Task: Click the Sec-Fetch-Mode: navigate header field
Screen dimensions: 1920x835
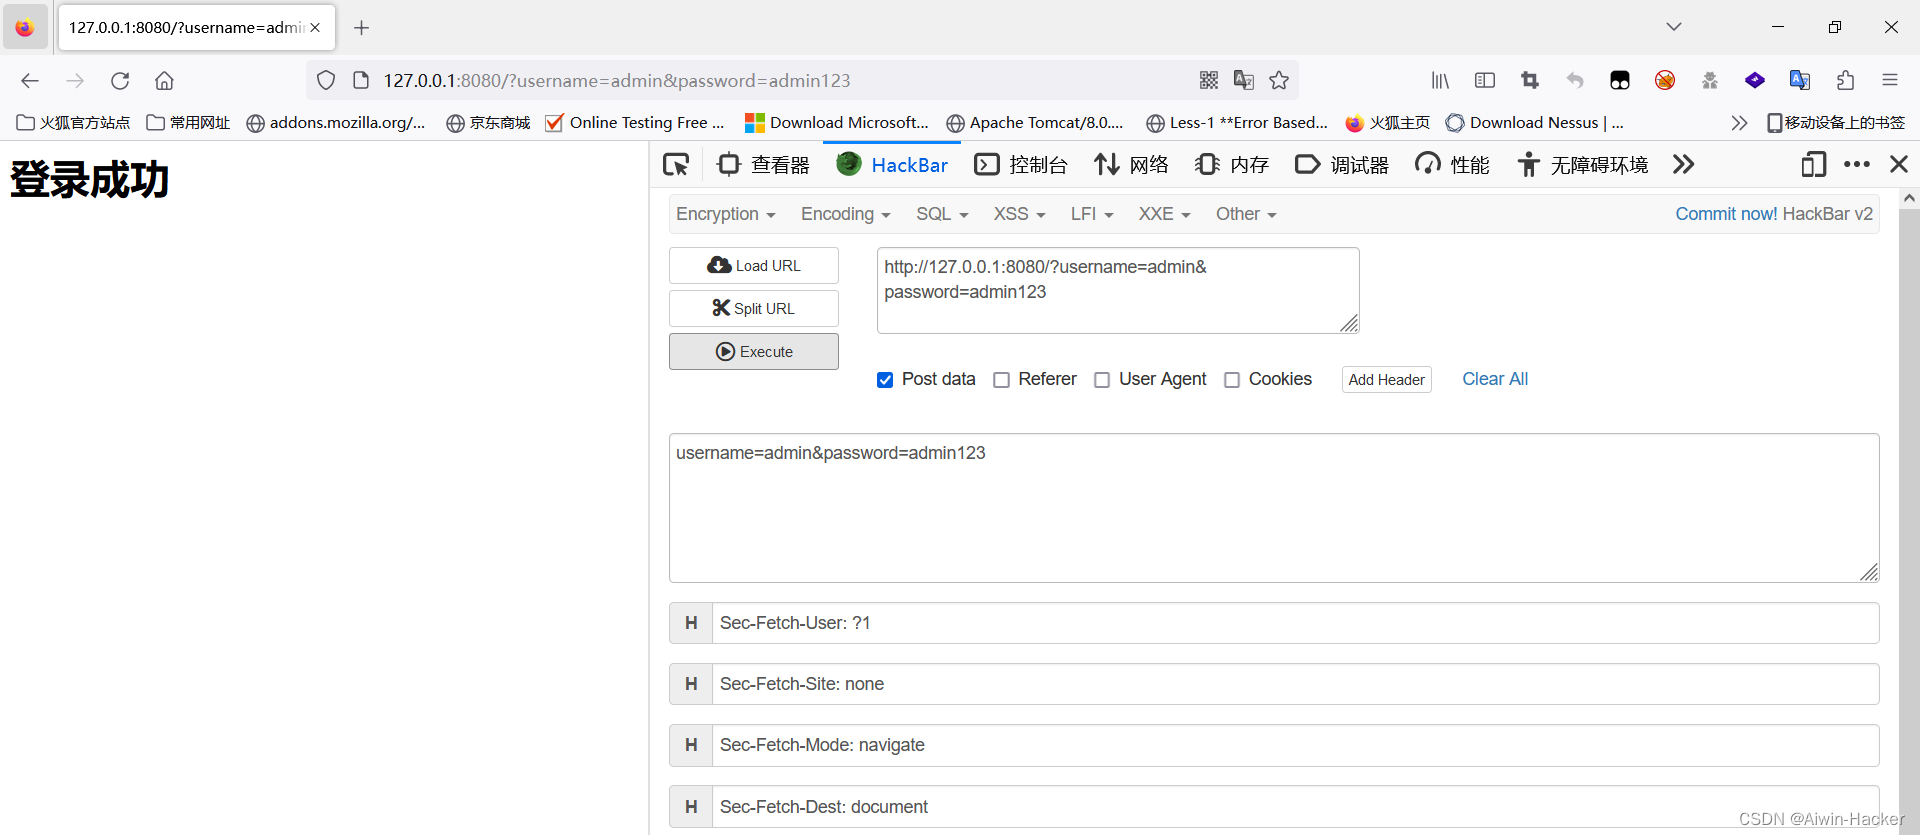Action: (1295, 745)
